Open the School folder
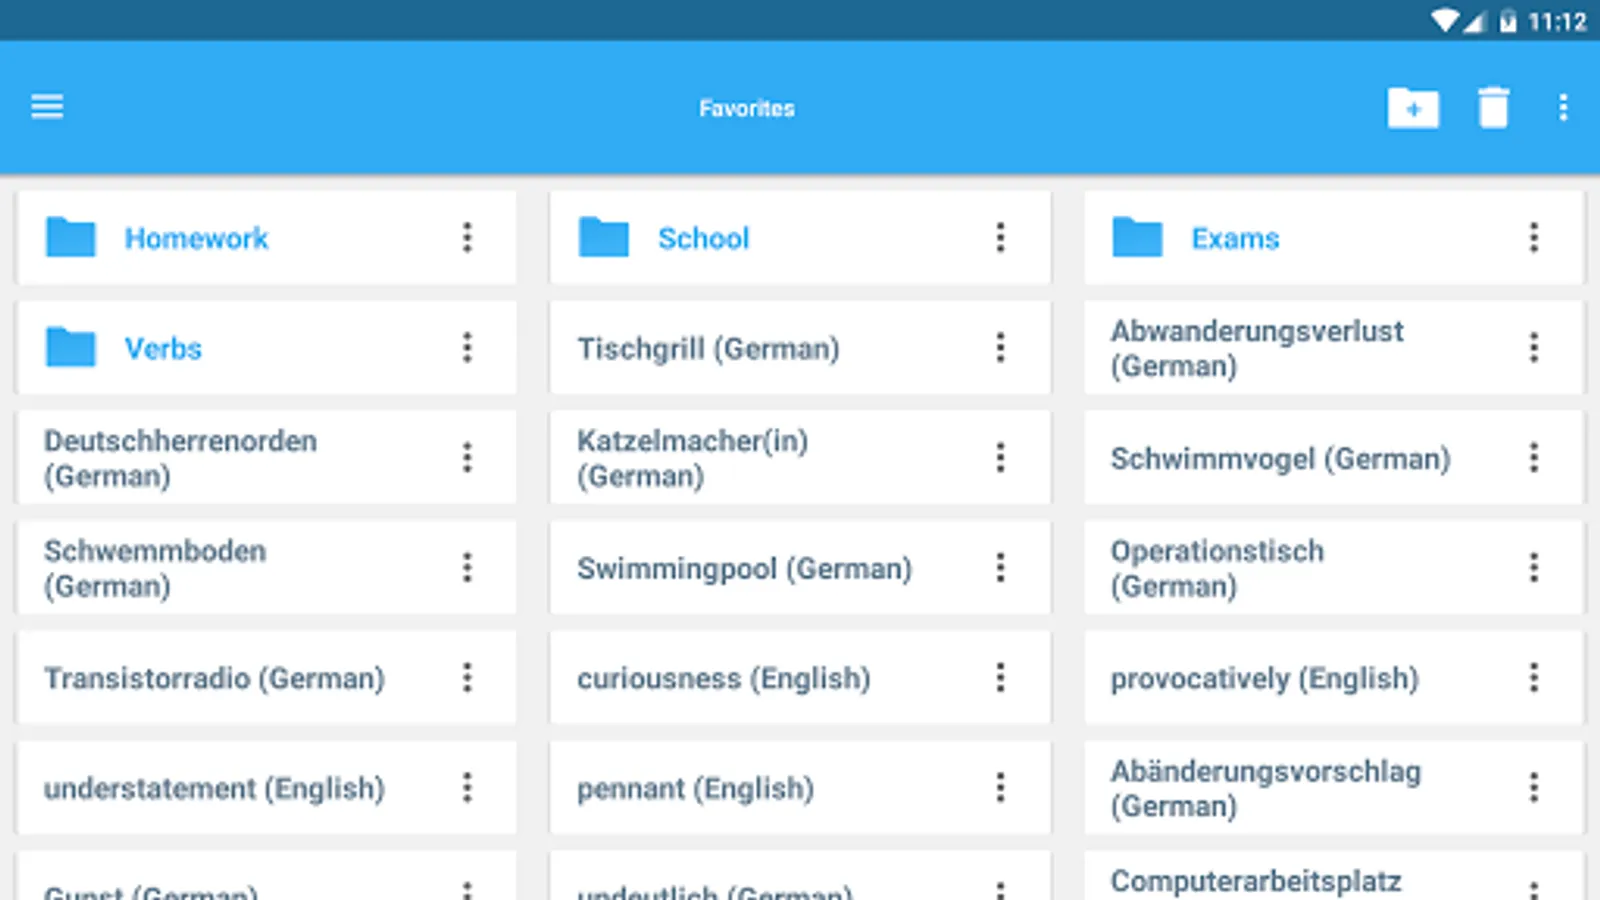The width and height of the screenshot is (1600, 900). pos(800,238)
